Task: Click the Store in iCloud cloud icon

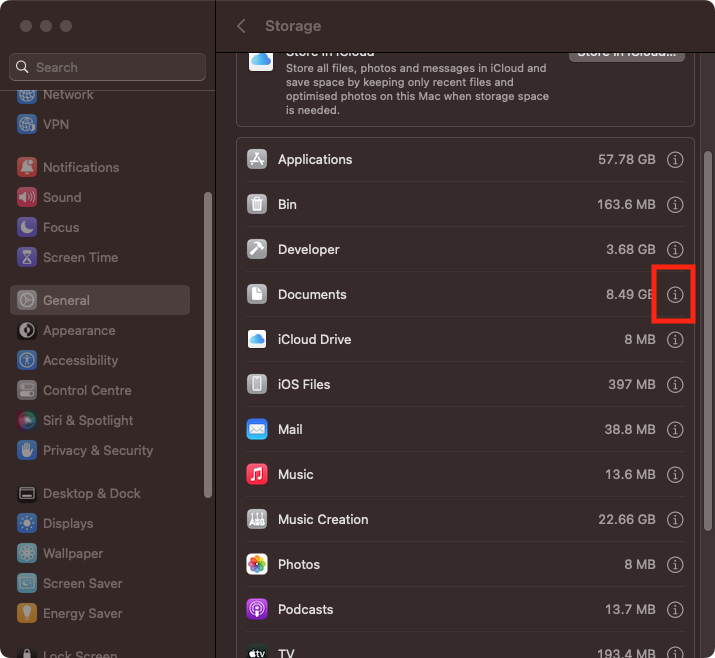Action: point(261,62)
